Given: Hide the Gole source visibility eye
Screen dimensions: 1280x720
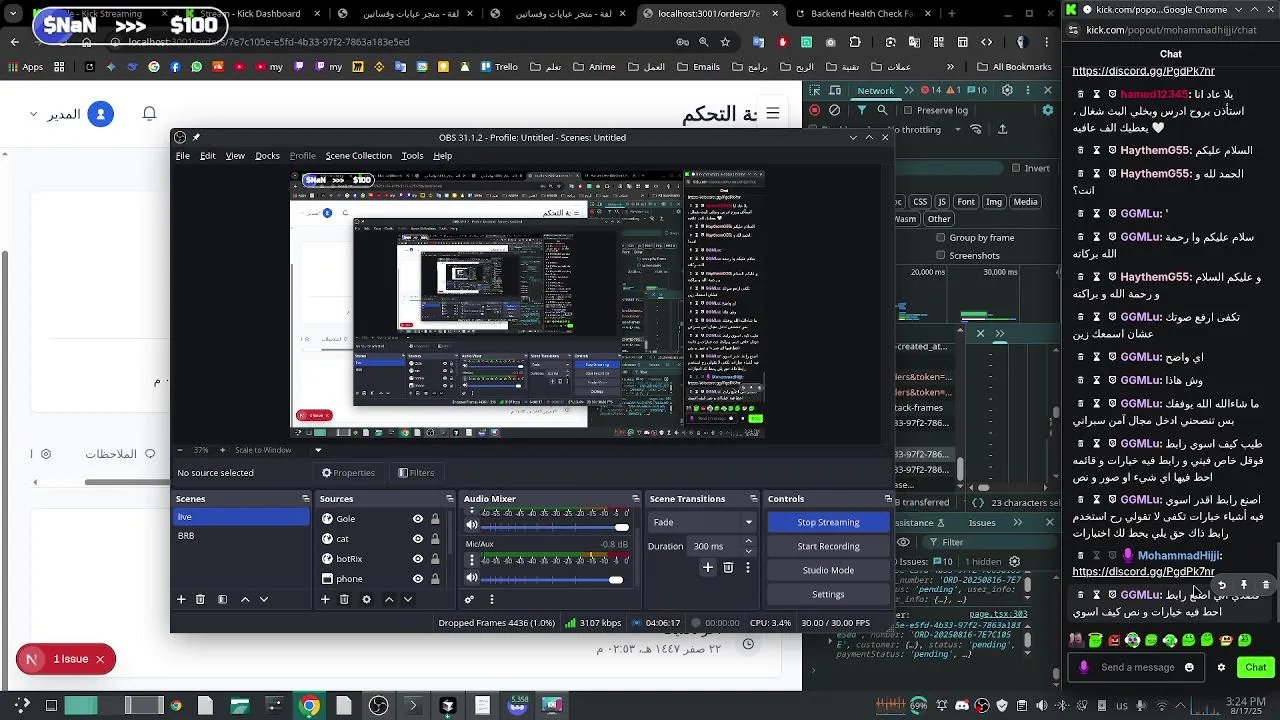Looking at the screenshot, I should coord(418,519).
